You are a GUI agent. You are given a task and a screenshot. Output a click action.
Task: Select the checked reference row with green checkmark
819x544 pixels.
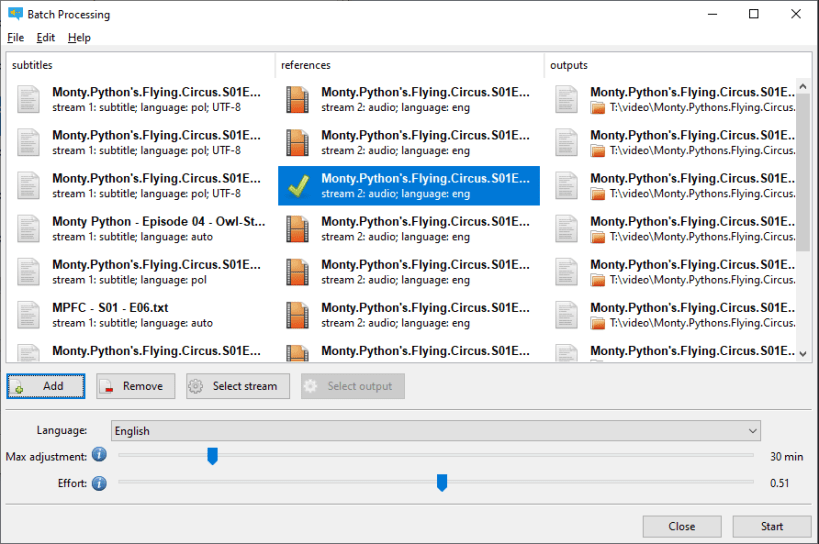pos(409,186)
